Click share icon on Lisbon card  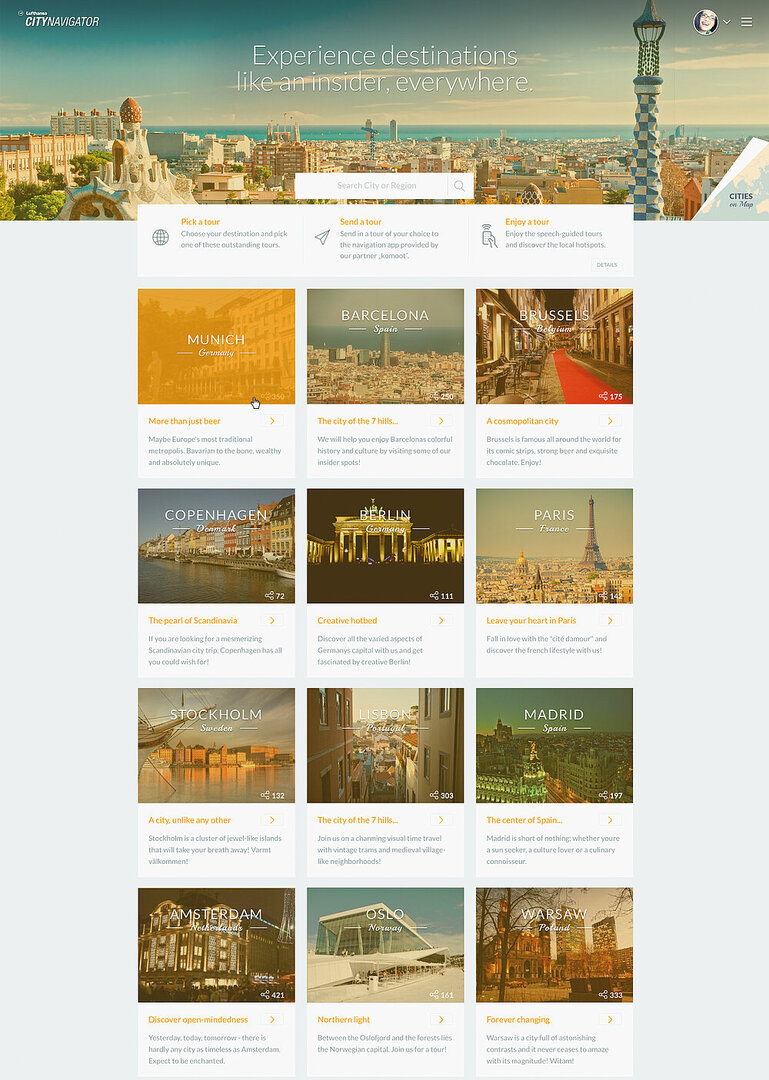(x=433, y=796)
